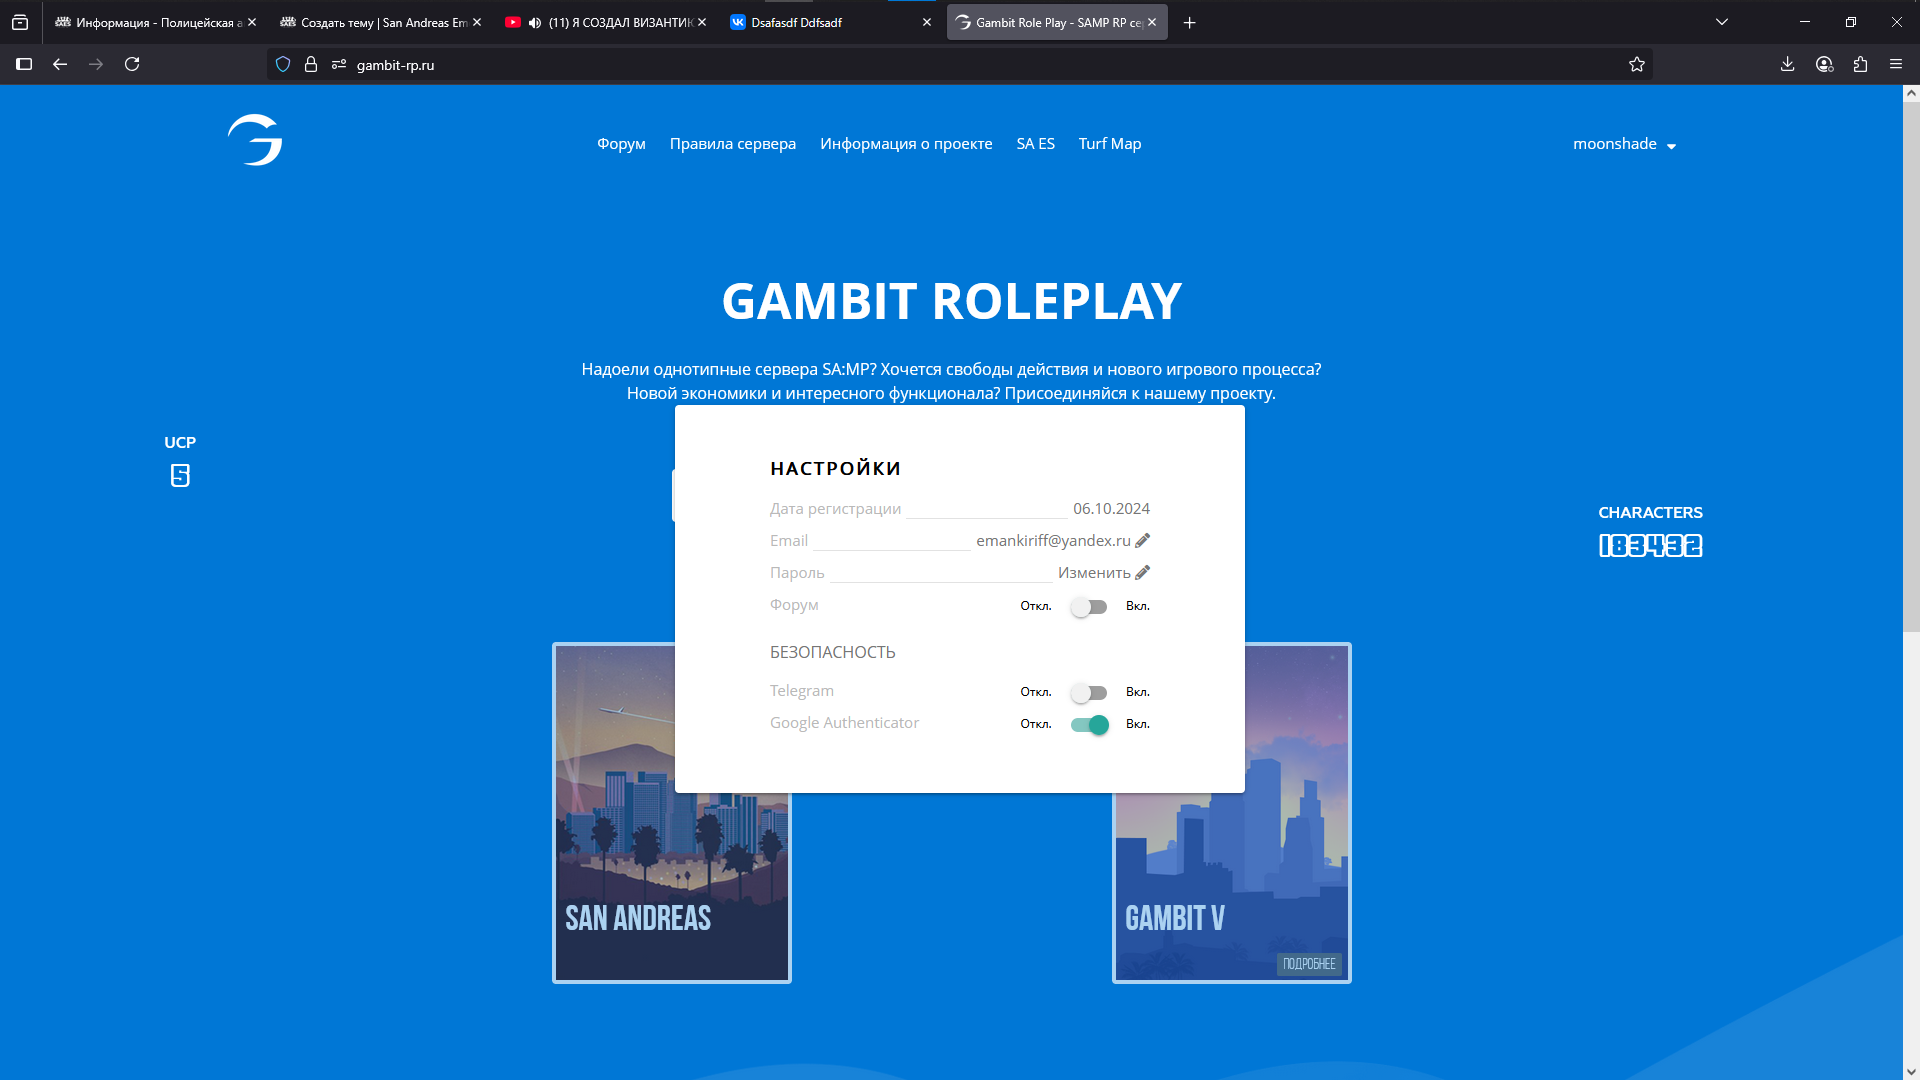
Task: Enable the Telegram security switch
Action: (1089, 693)
